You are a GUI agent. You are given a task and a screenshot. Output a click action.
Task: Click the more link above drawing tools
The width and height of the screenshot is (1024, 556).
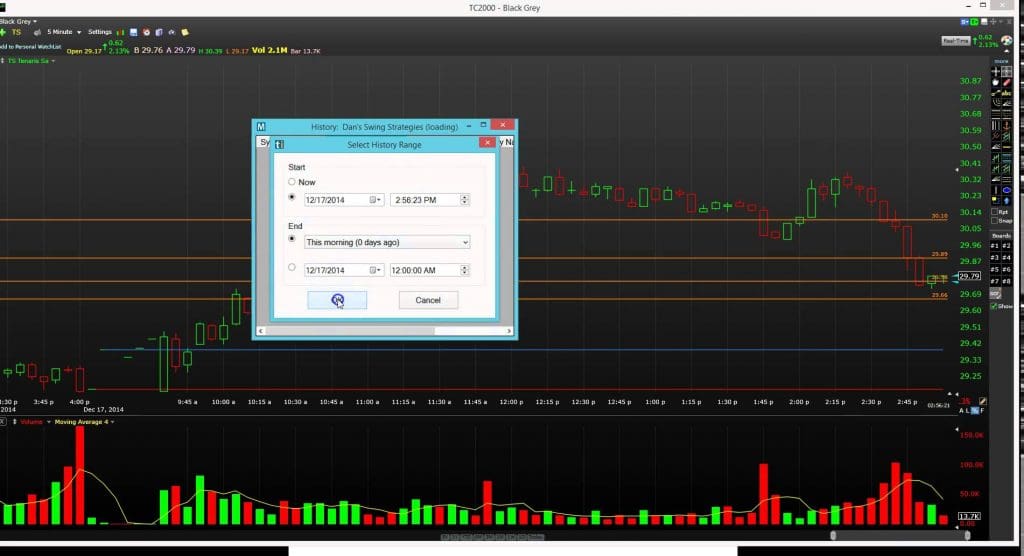click(1001, 61)
